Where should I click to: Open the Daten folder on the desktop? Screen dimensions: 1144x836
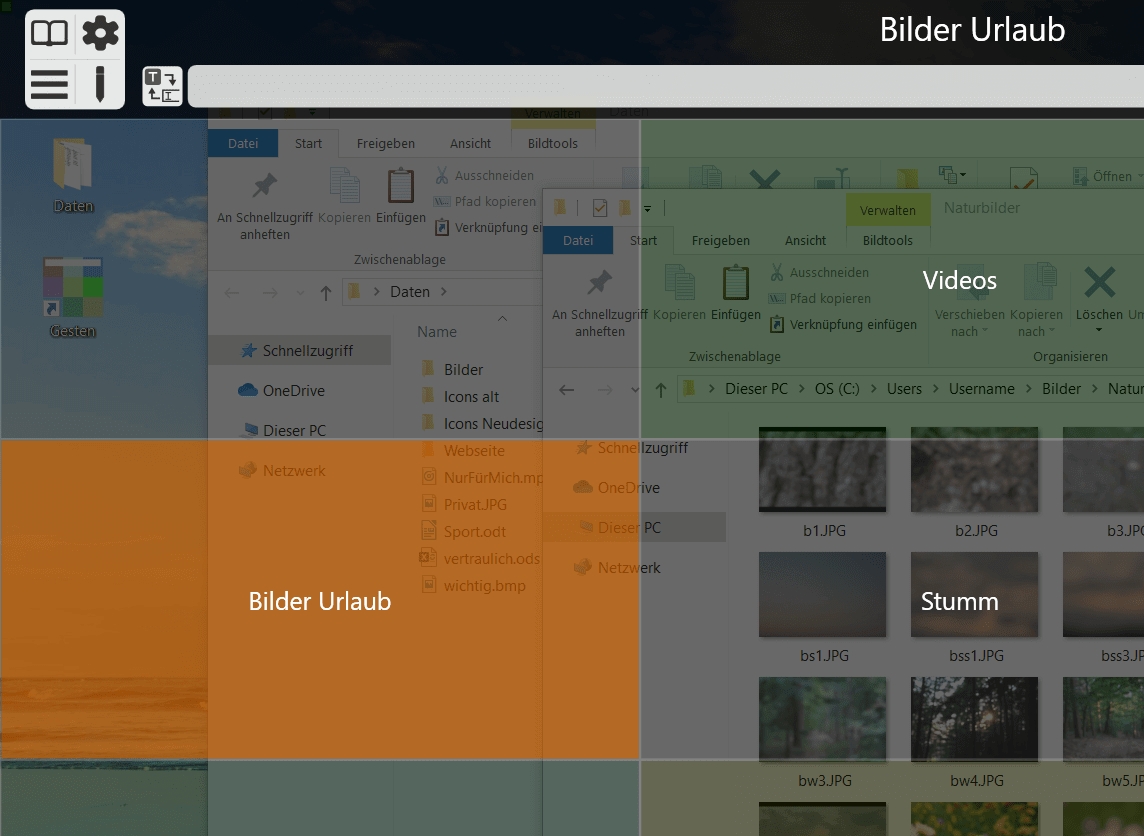[x=73, y=175]
